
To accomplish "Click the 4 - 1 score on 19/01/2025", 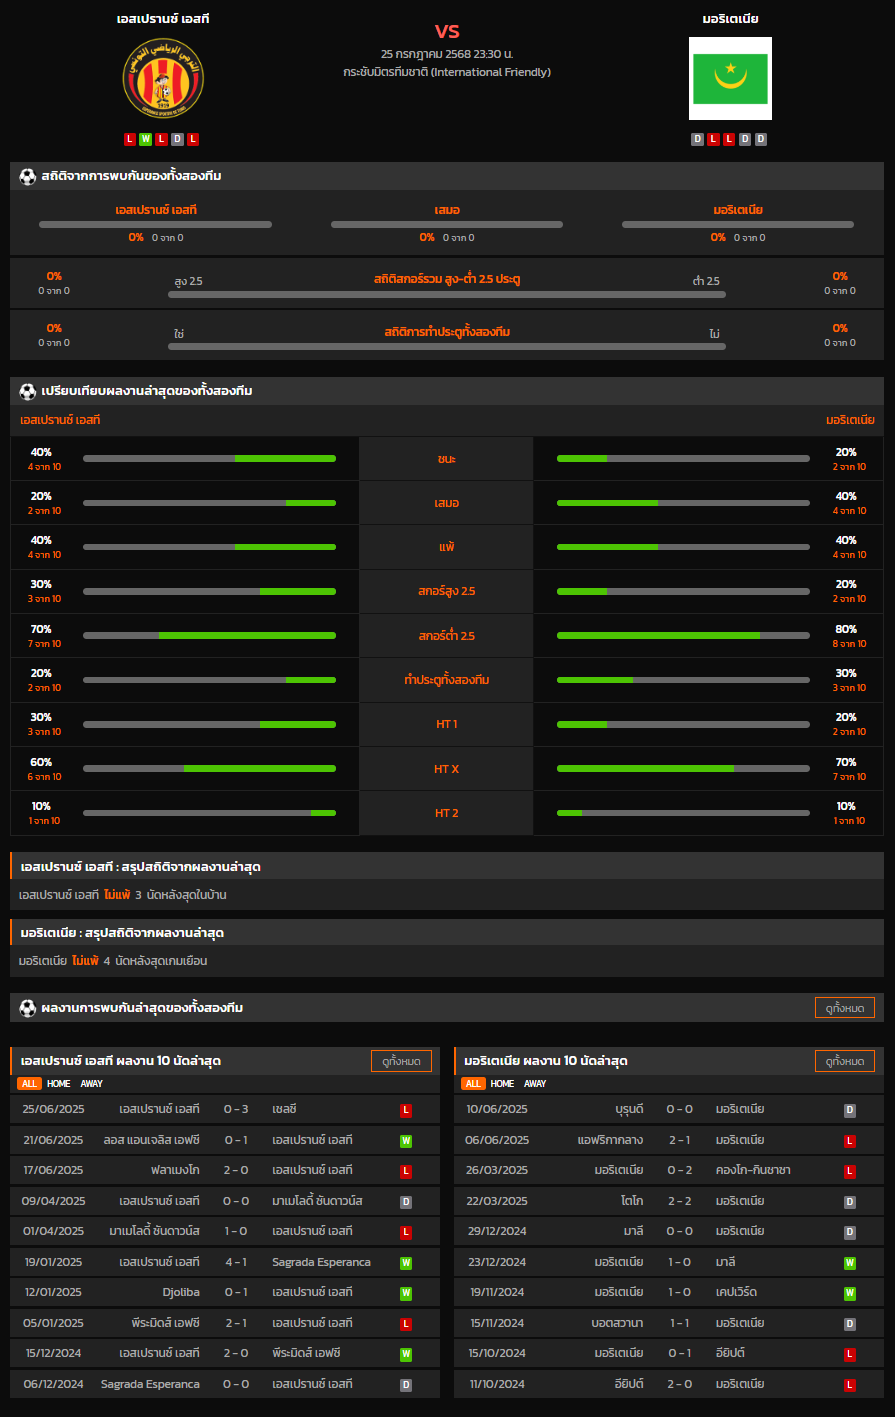I will click(236, 1262).
